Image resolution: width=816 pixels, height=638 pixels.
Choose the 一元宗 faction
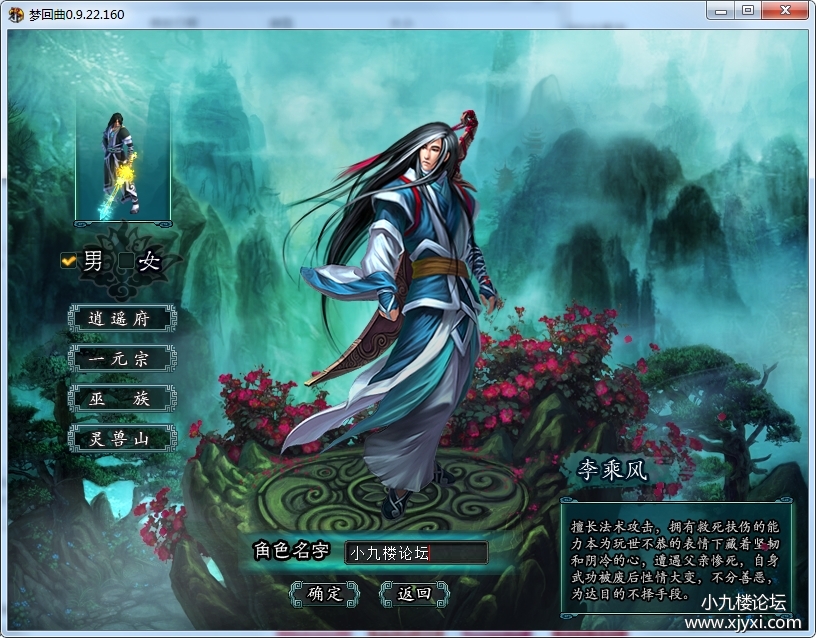[x=122, y=358]
